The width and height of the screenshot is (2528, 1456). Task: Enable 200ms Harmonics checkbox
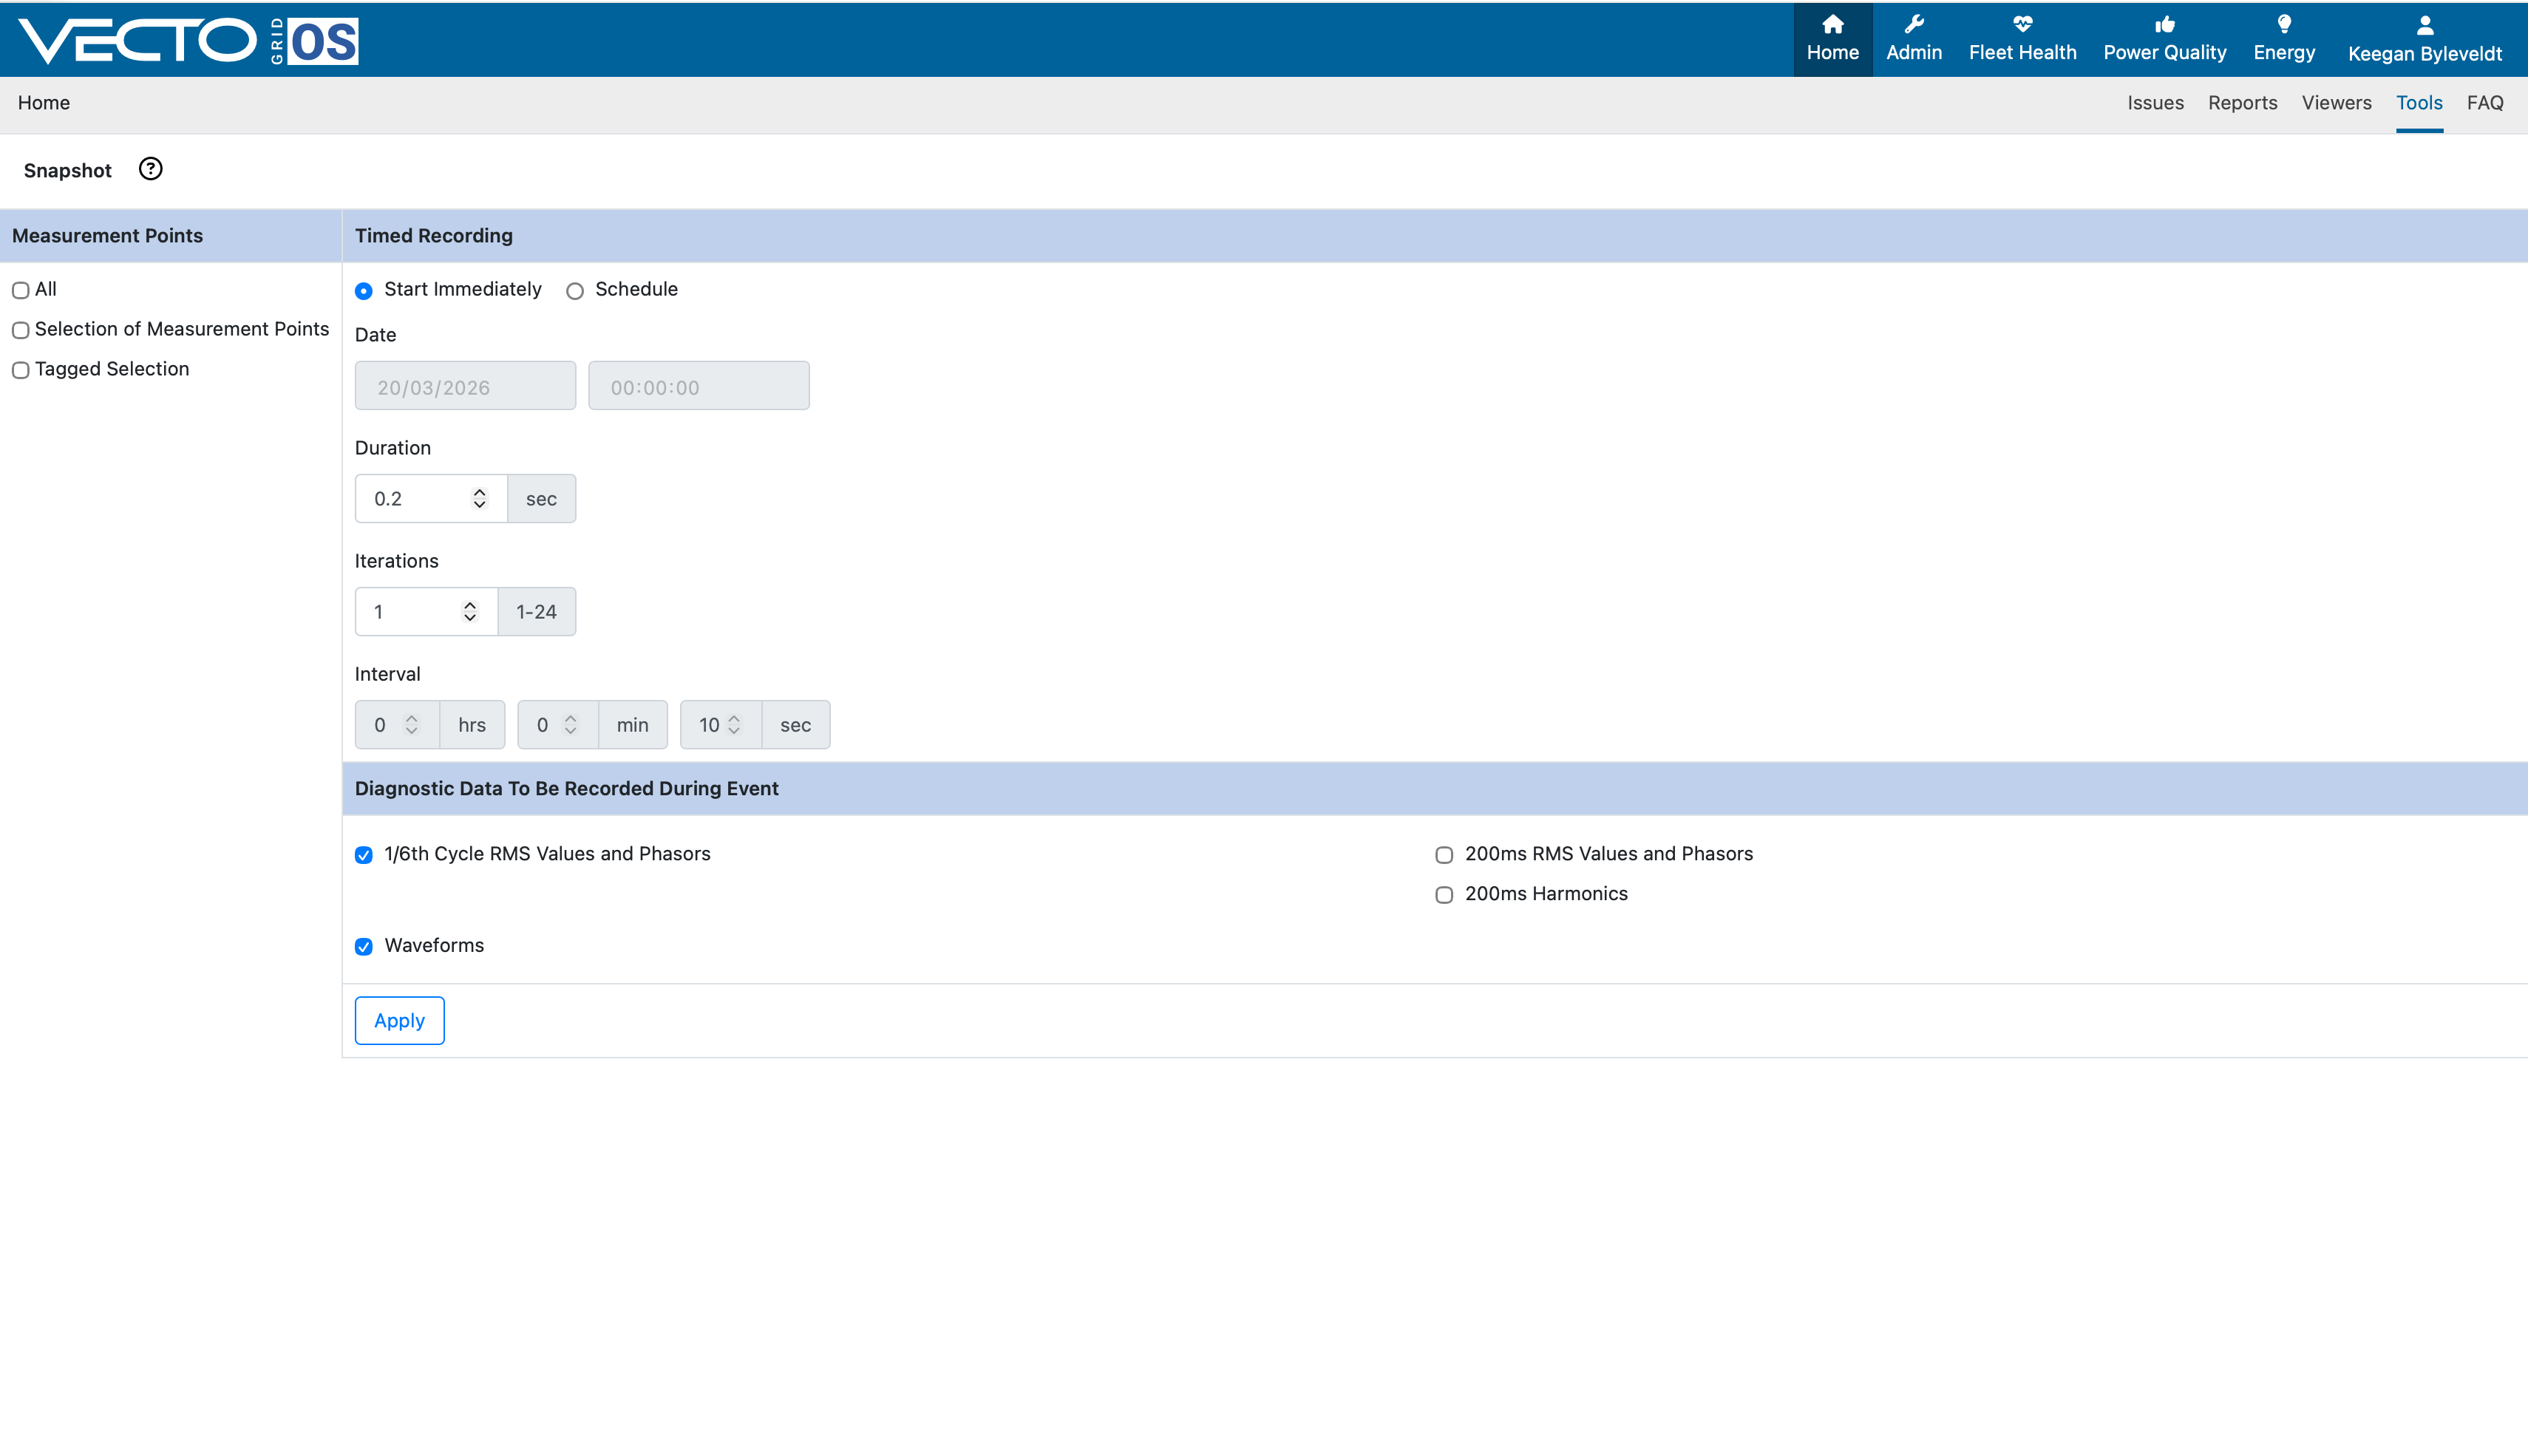click(x=1444, y=895)
